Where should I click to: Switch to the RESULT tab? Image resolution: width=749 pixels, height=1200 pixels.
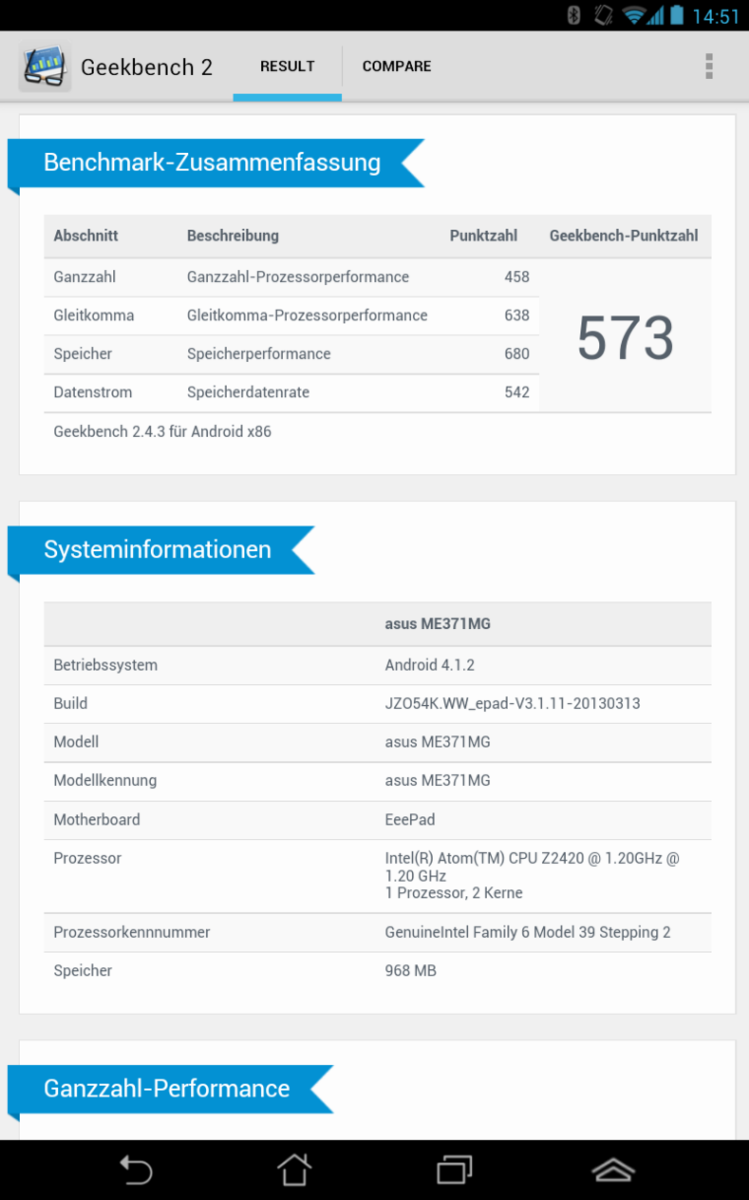[287, 67]
